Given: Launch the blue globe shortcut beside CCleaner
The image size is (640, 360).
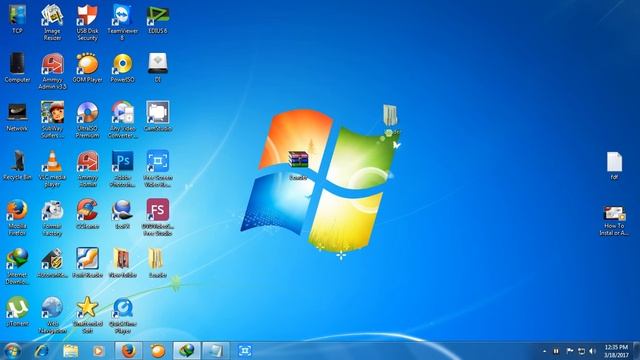Looking at the screenshot, I should 122,214.
